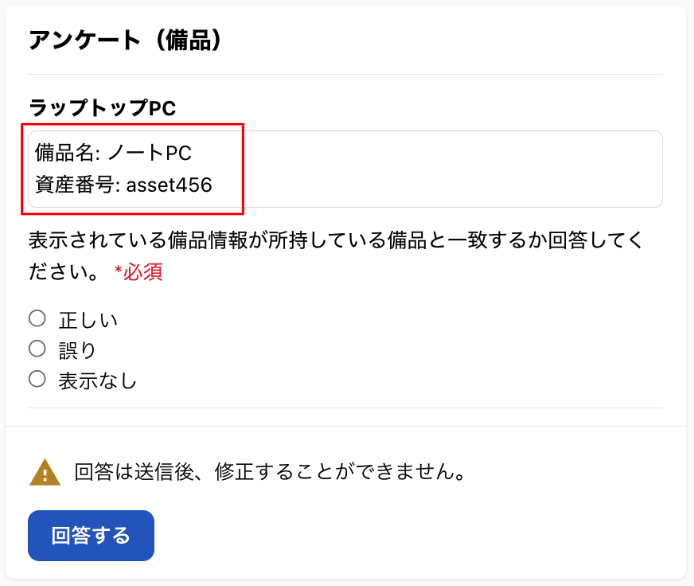Click the red *必須 required marker
Image resolution: width=694 pixels, height=586 pixels.
coord(139,271)
